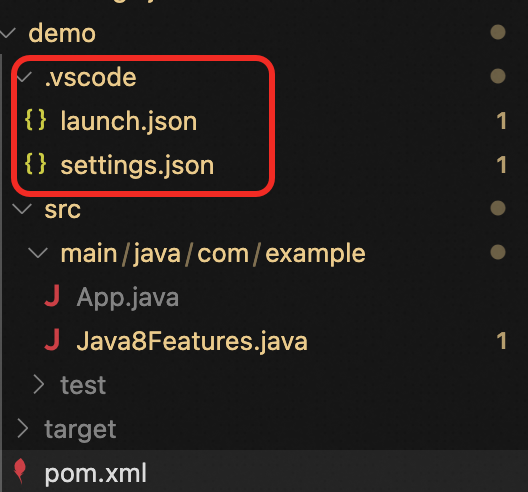Collapse the demo folder
Screen dimensions: 528x492
[x=7, y=33]
